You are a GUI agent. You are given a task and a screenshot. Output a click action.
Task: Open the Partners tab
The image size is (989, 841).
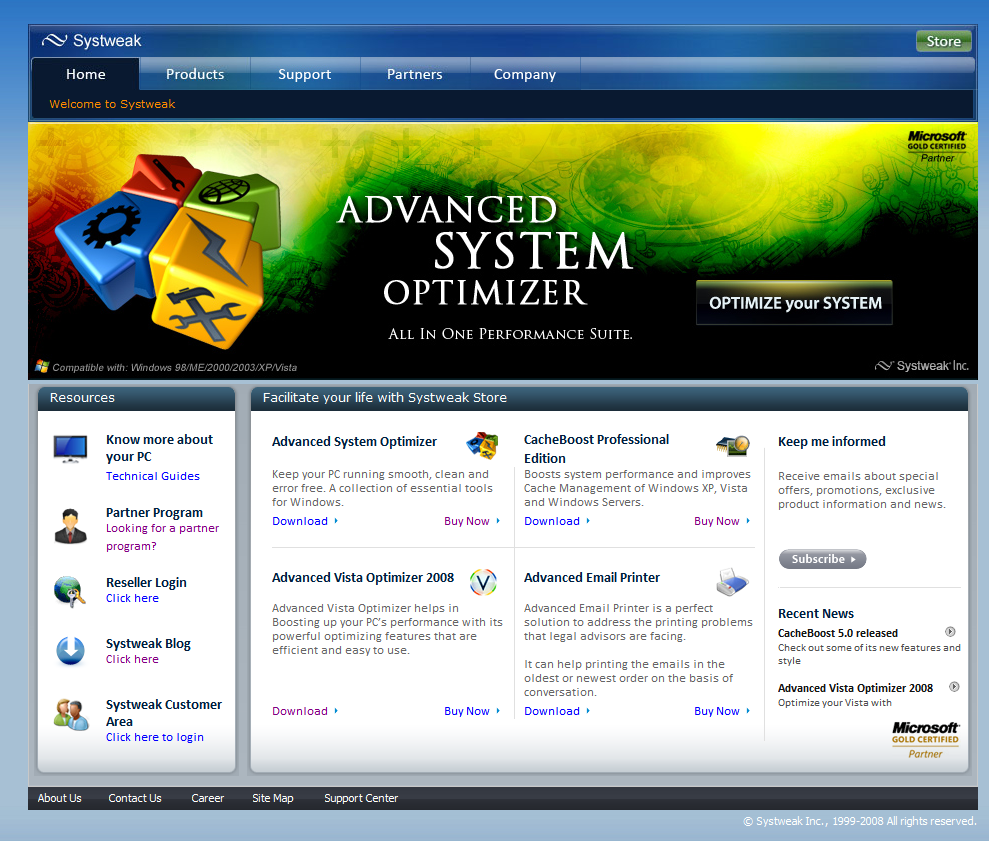click(414, 74)
